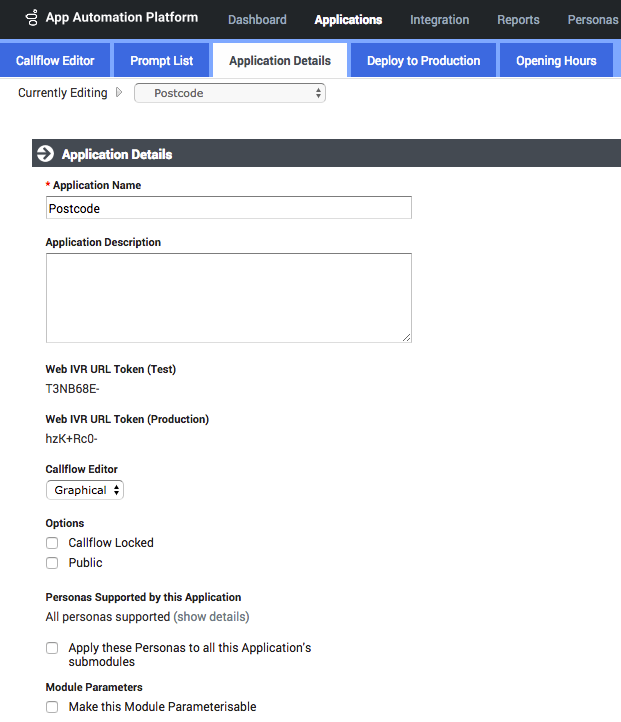
Task: Click the Web IVR URL Token (Production) label
Action: 127,419
